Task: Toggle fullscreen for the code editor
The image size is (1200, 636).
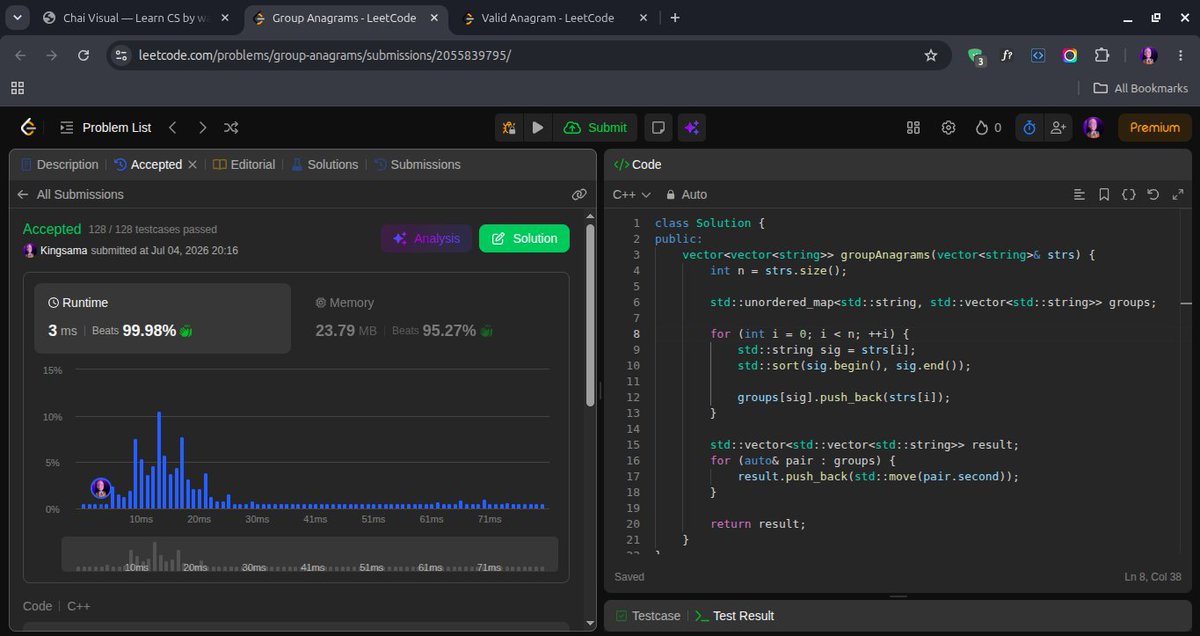Action: tap(1177, 194)
